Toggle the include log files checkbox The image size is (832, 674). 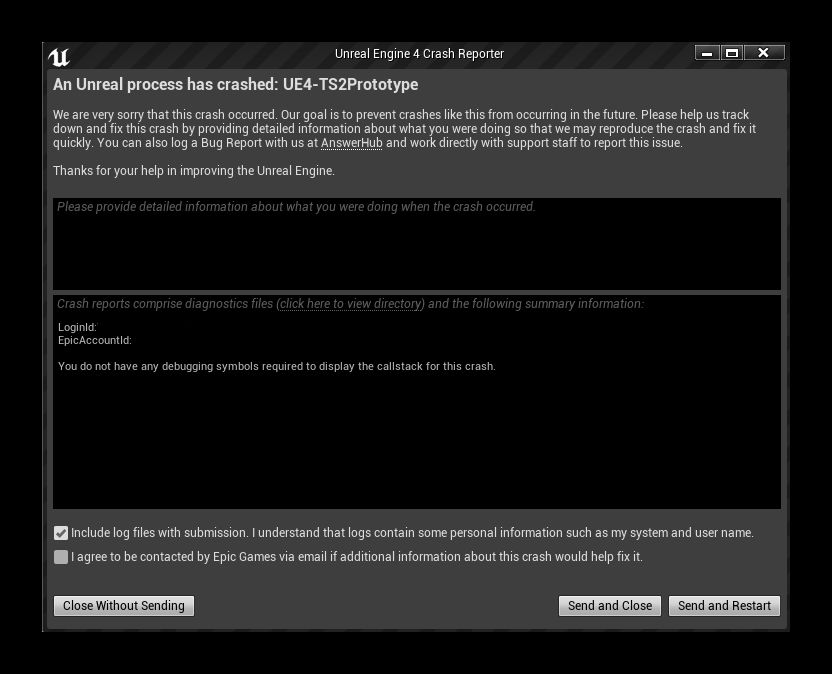(x=61, y=533)
